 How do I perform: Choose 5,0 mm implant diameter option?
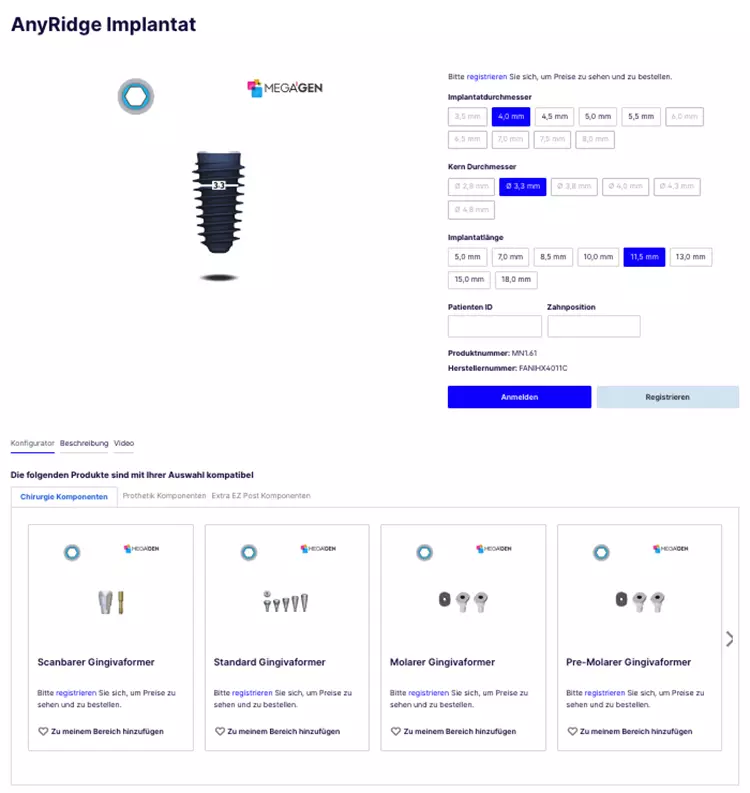click(598, 116)
